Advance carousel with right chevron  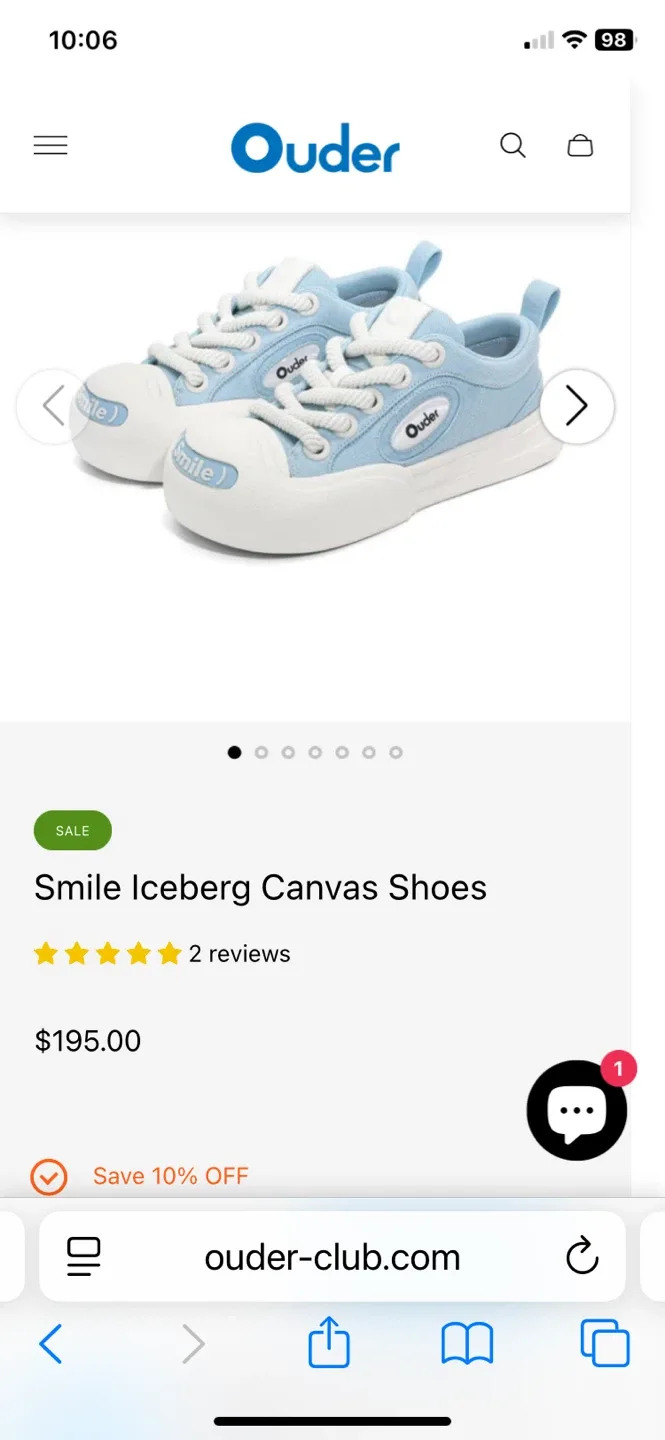(x=577, y=406)
